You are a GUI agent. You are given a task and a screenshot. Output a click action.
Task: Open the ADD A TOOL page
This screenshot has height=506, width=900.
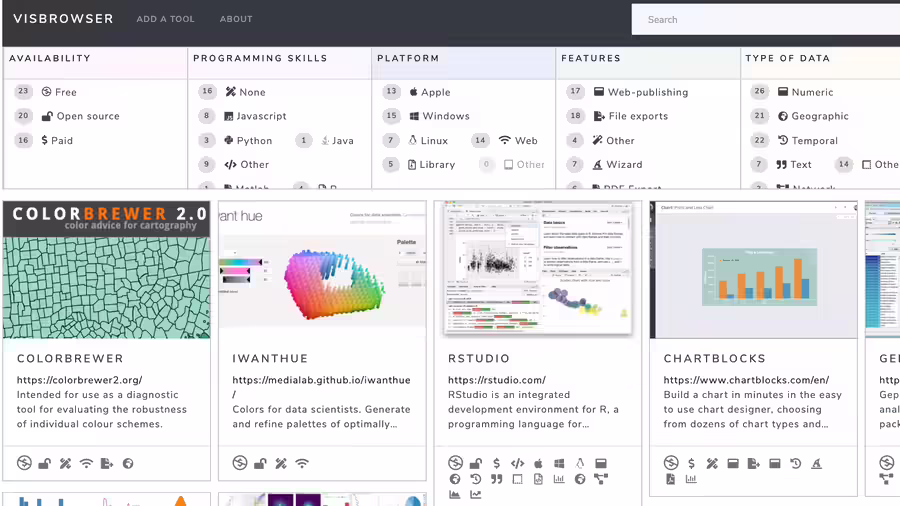[x=165, y=19]
